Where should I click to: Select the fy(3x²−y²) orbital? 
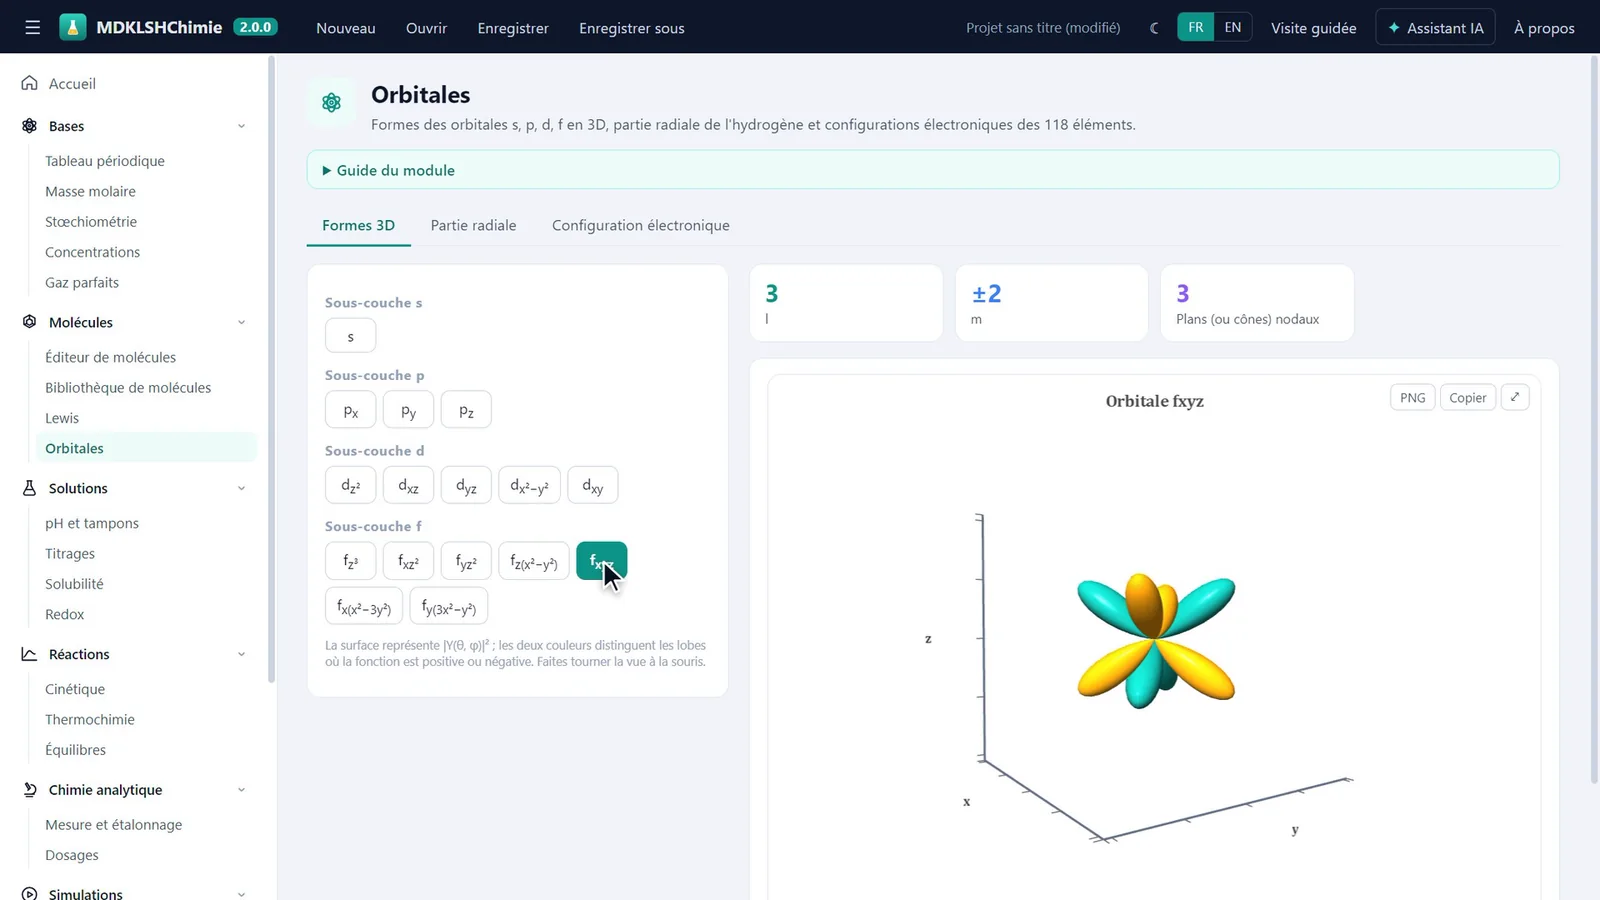(x=448, y=607)
